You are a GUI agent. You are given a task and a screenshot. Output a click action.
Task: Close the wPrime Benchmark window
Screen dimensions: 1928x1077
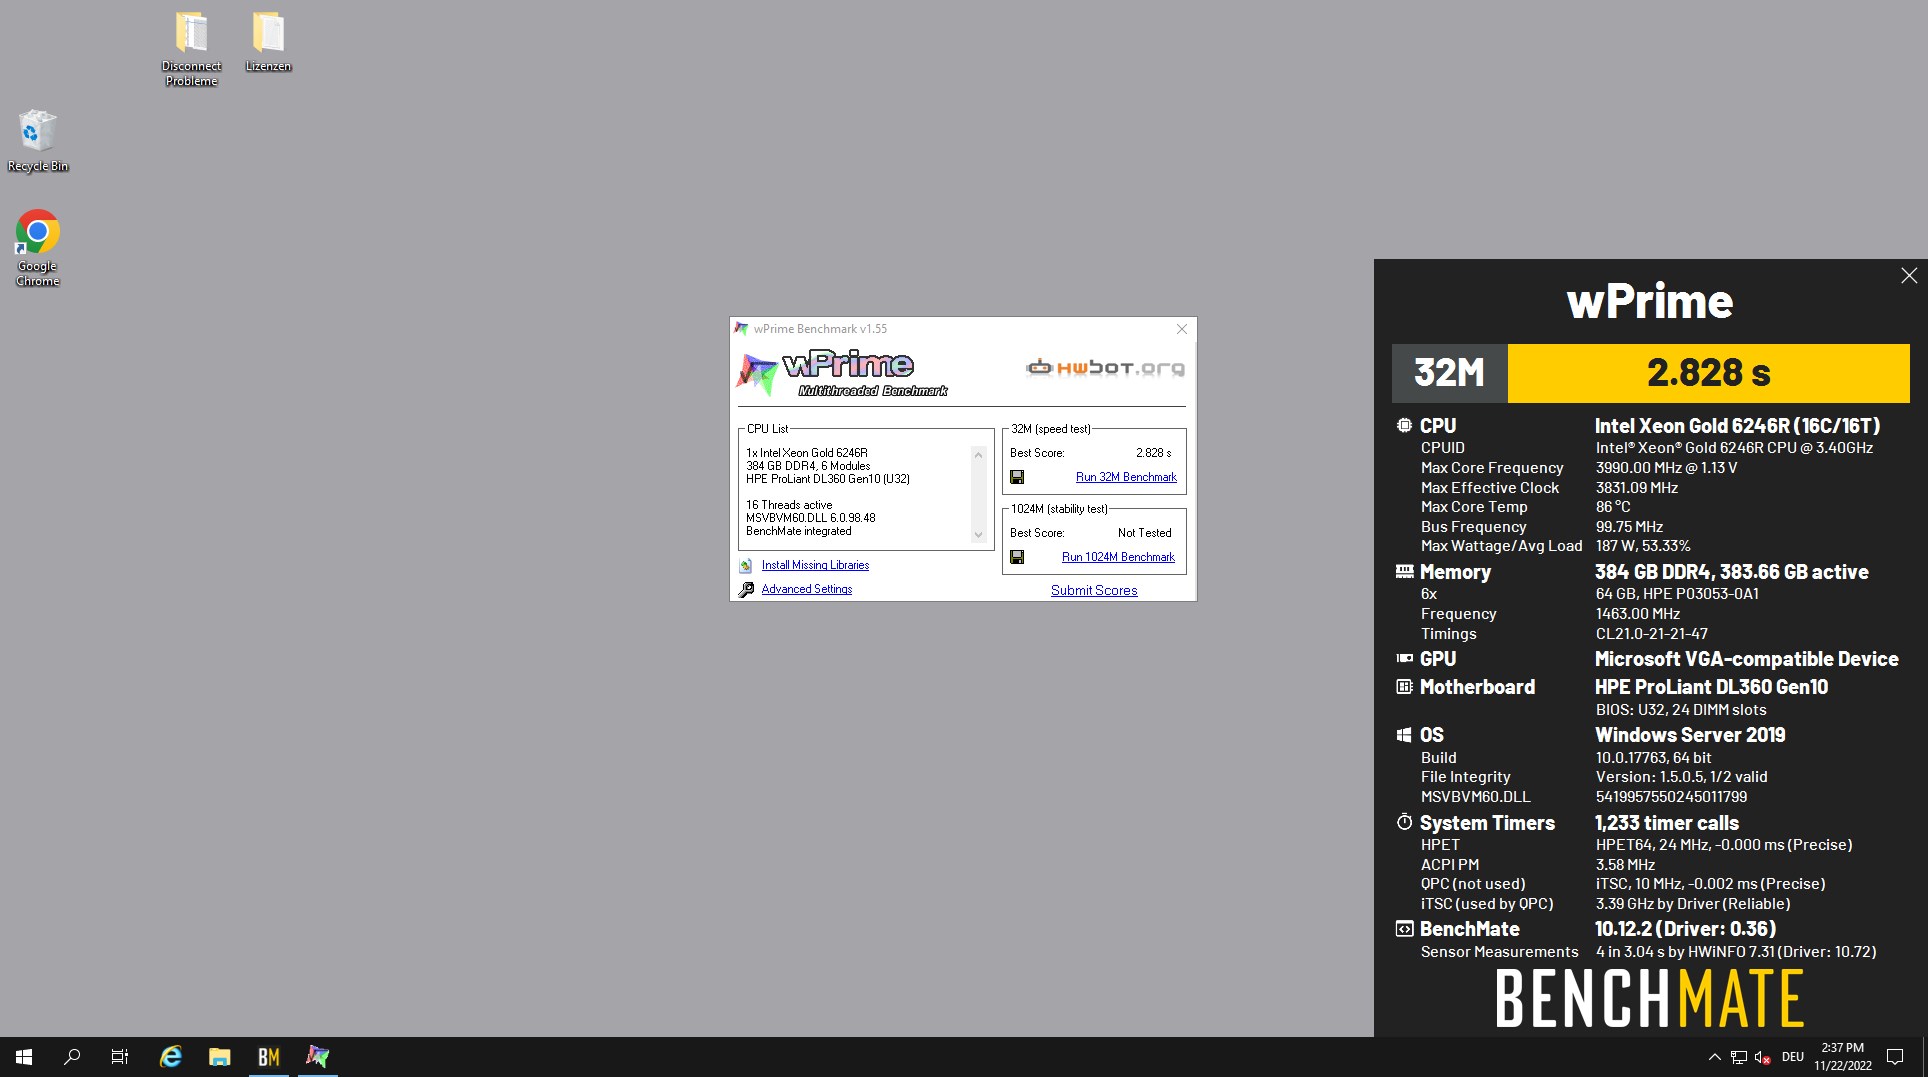(x=1182, y=329)
